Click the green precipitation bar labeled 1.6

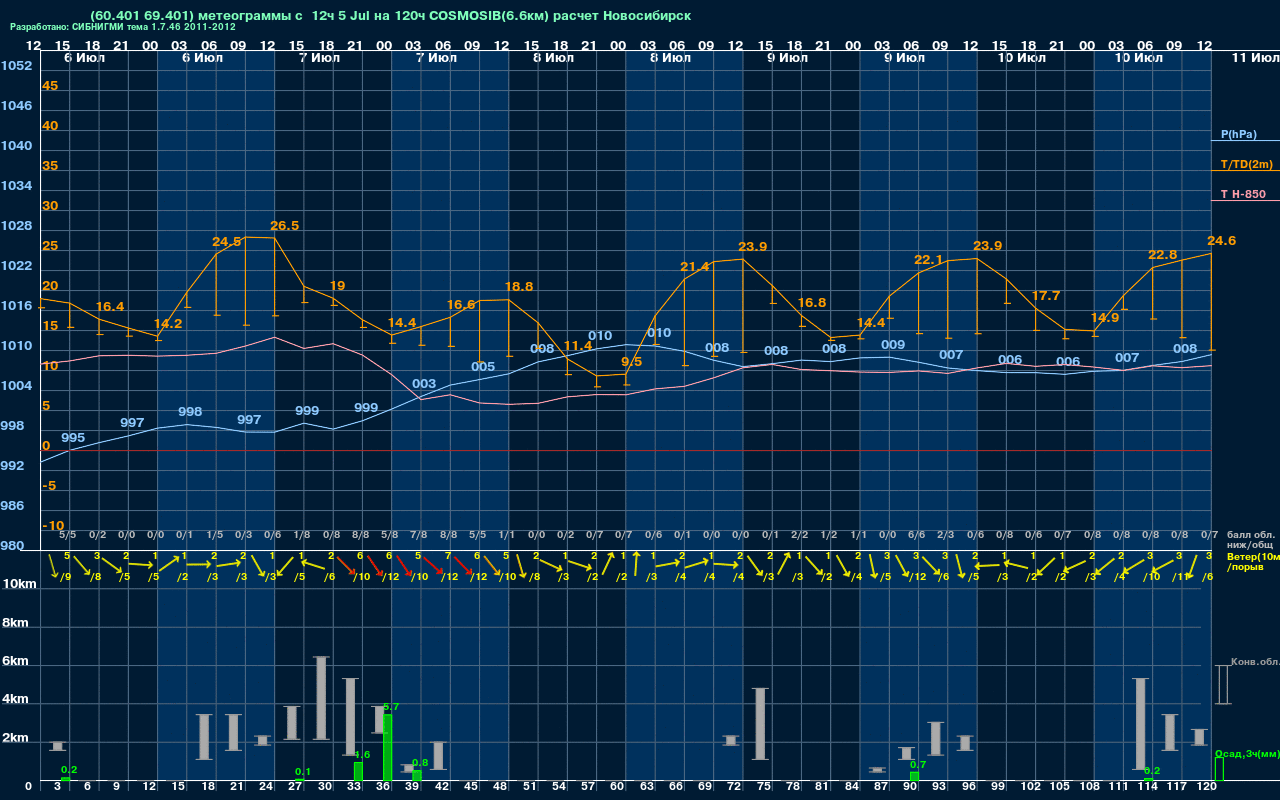tap(358, 772)
